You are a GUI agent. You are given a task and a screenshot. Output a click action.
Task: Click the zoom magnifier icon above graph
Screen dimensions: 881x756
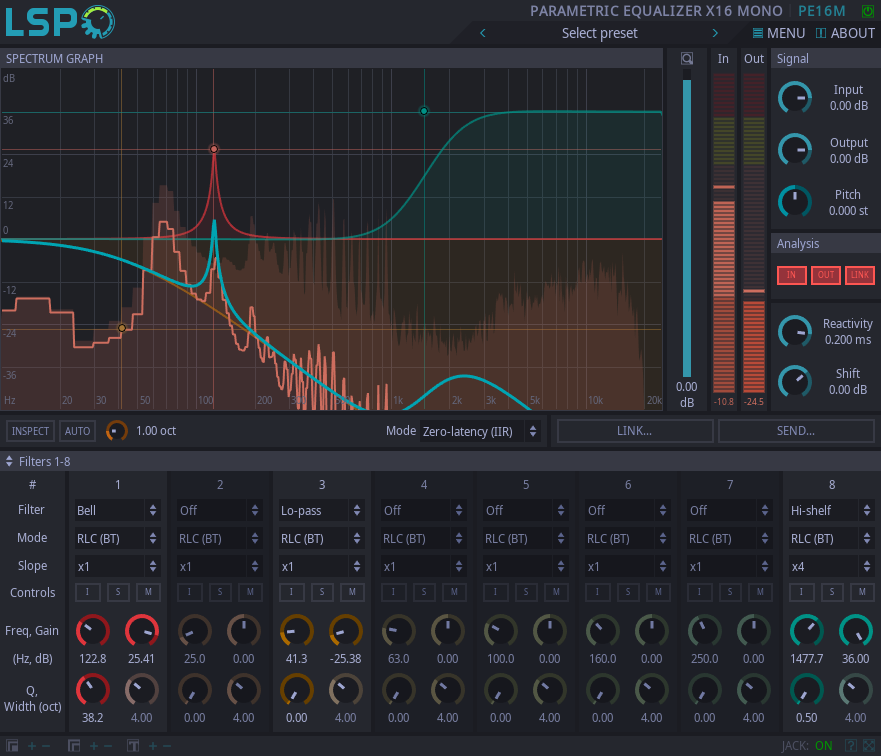click(x=687, y=59)
